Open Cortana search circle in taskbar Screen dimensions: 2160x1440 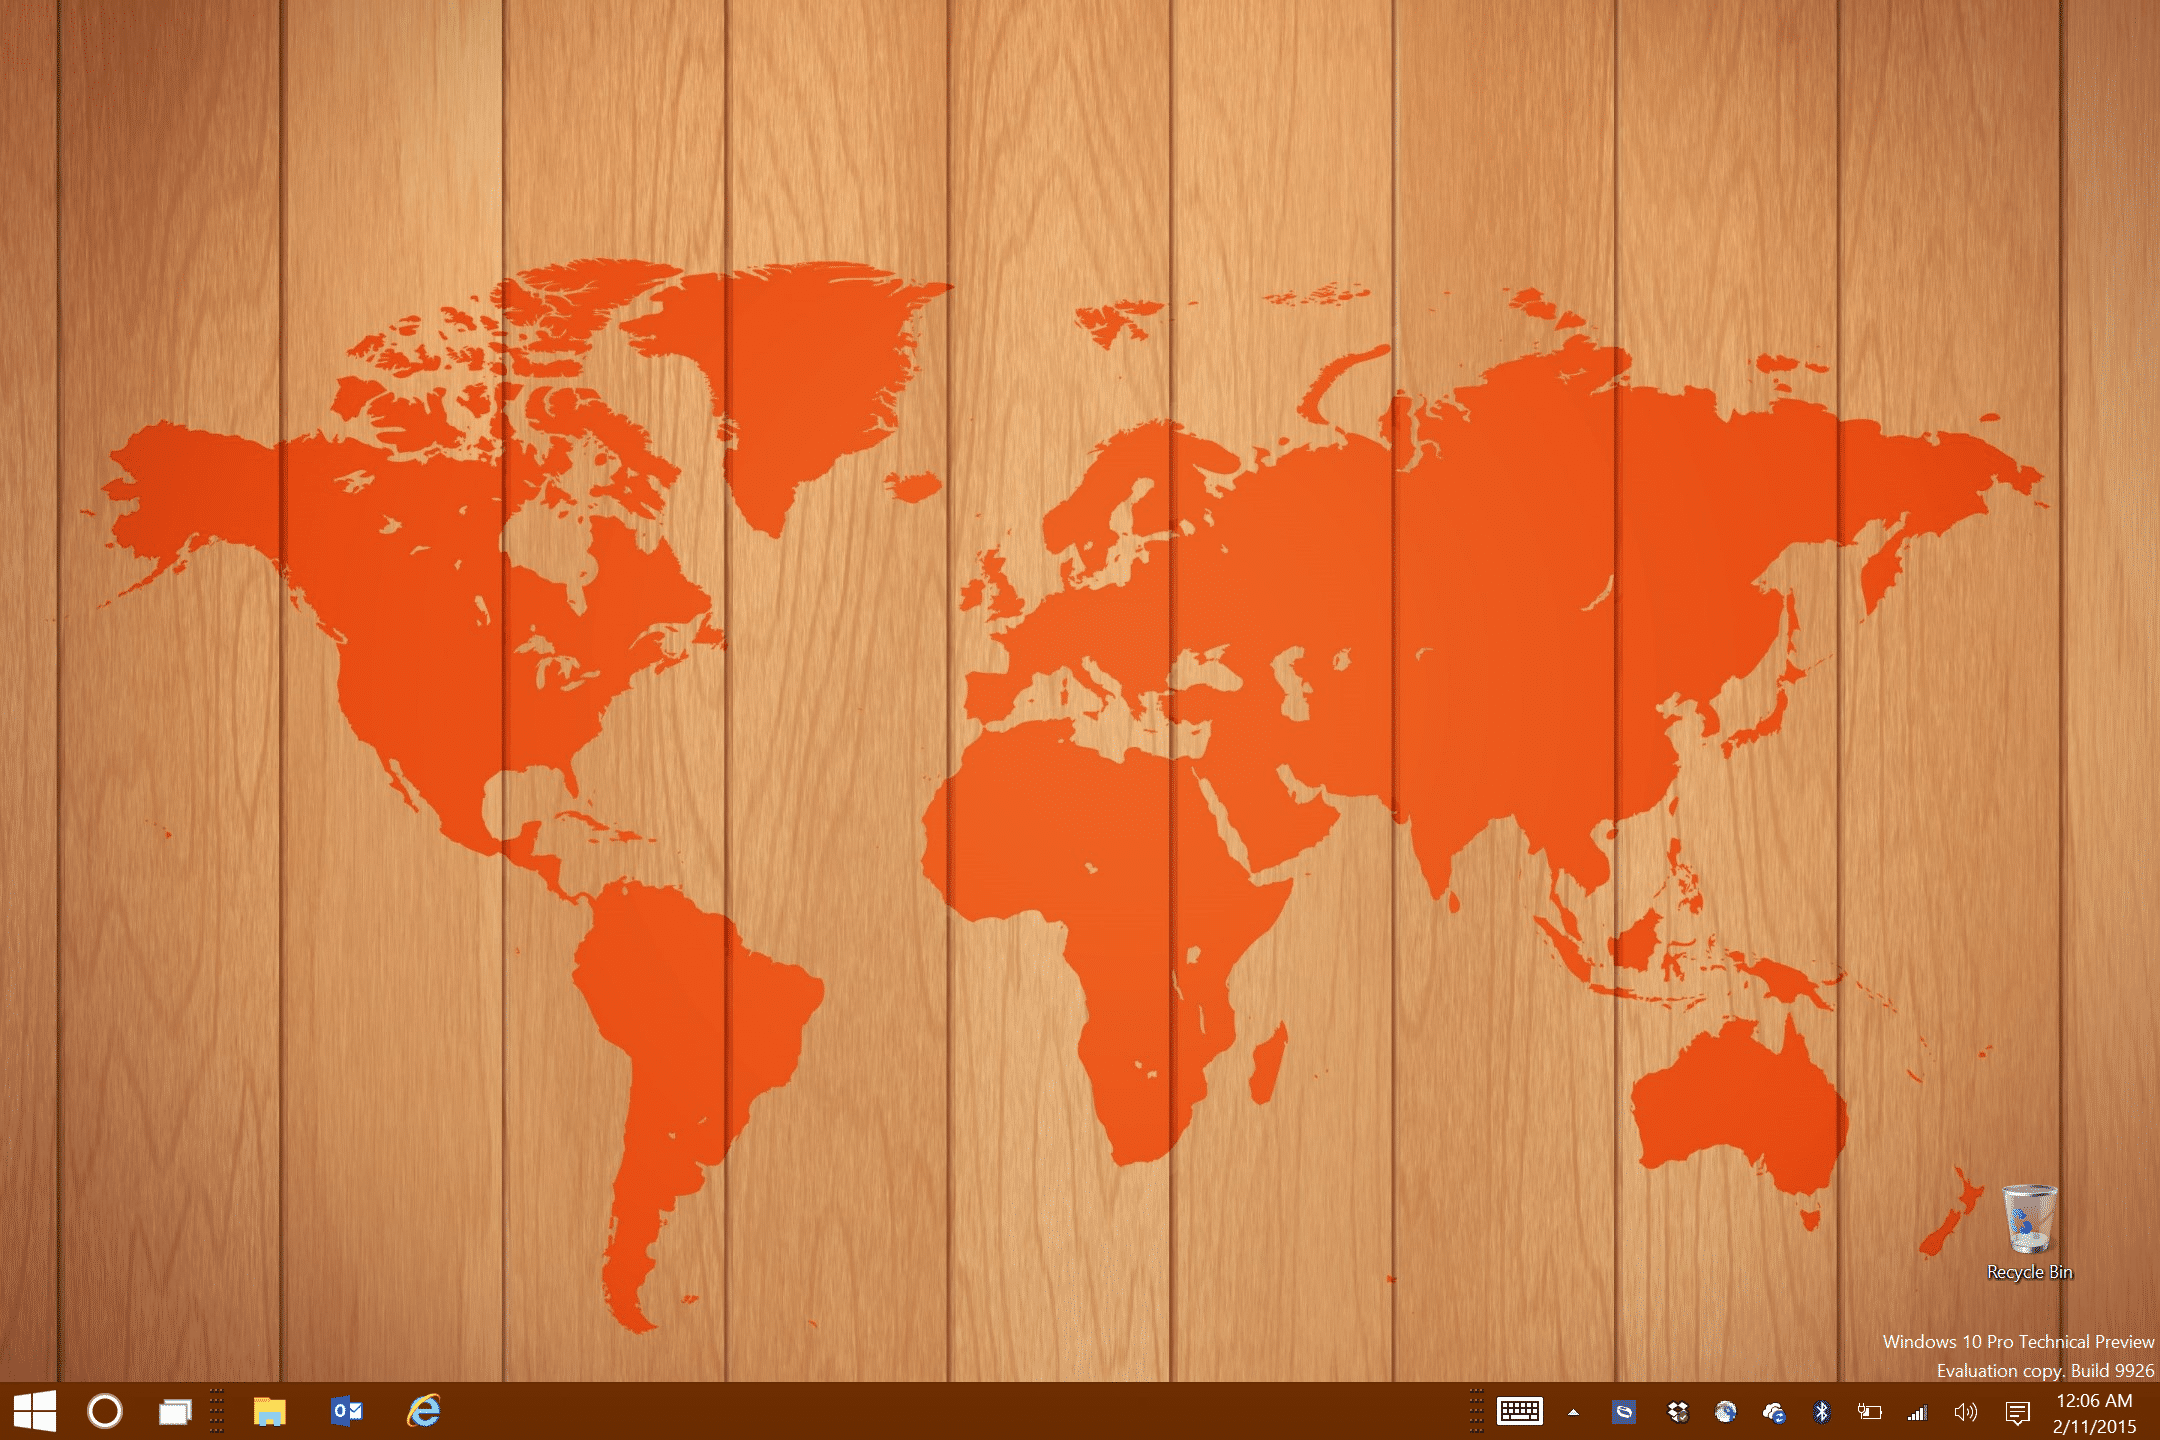click(x=105, y=1411)
